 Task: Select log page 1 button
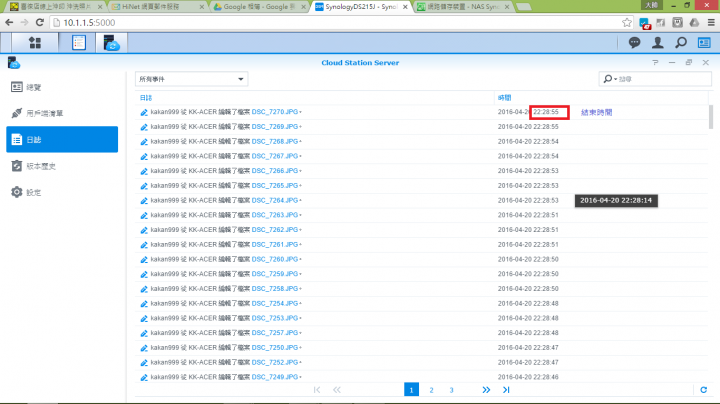click(x=411, y=390)
